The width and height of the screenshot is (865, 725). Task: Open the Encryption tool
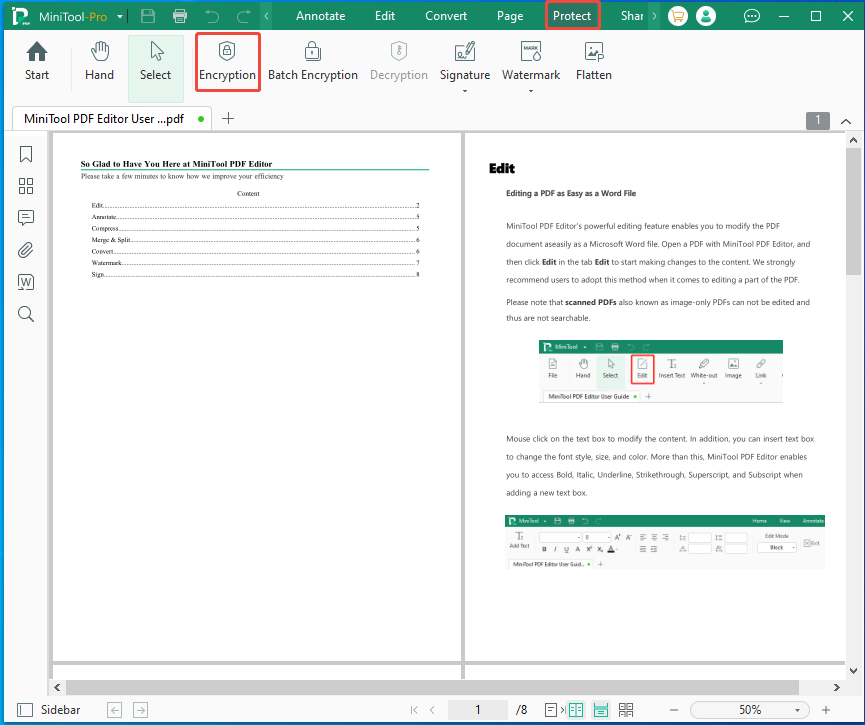(227, 62)
